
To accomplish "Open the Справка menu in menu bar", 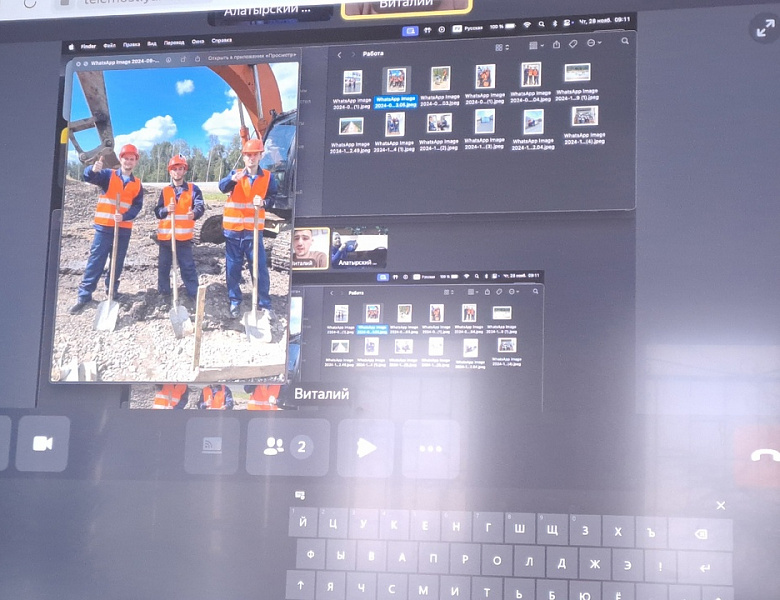I will click(x=221, y=41).
